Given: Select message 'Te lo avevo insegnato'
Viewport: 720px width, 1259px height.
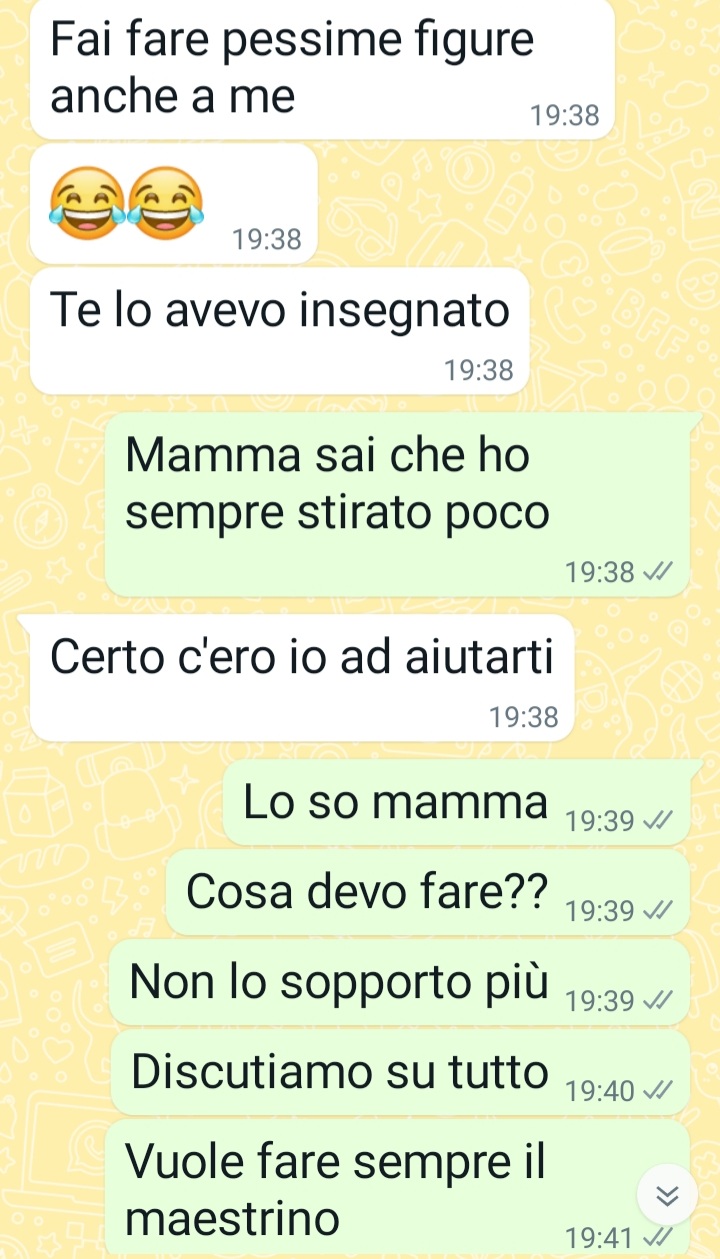Looking at the screenshot, I should (279, 331).
